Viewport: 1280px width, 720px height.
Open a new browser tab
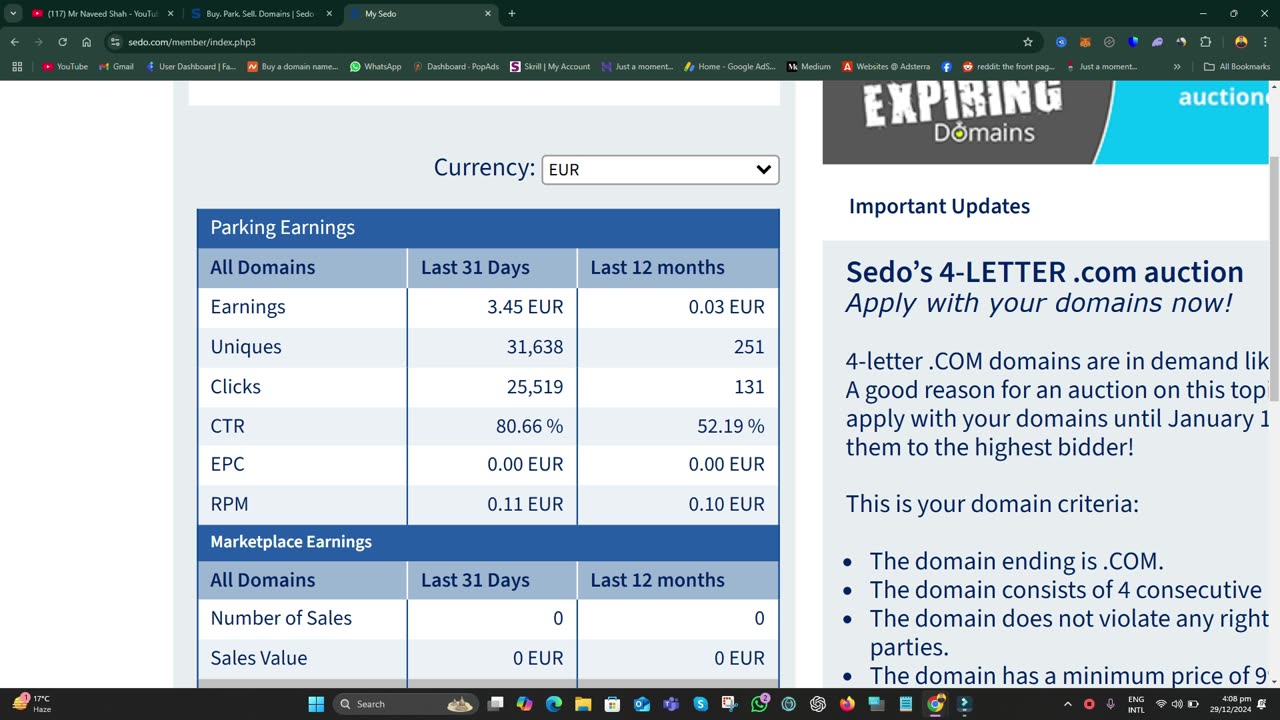tap(512, 14)
